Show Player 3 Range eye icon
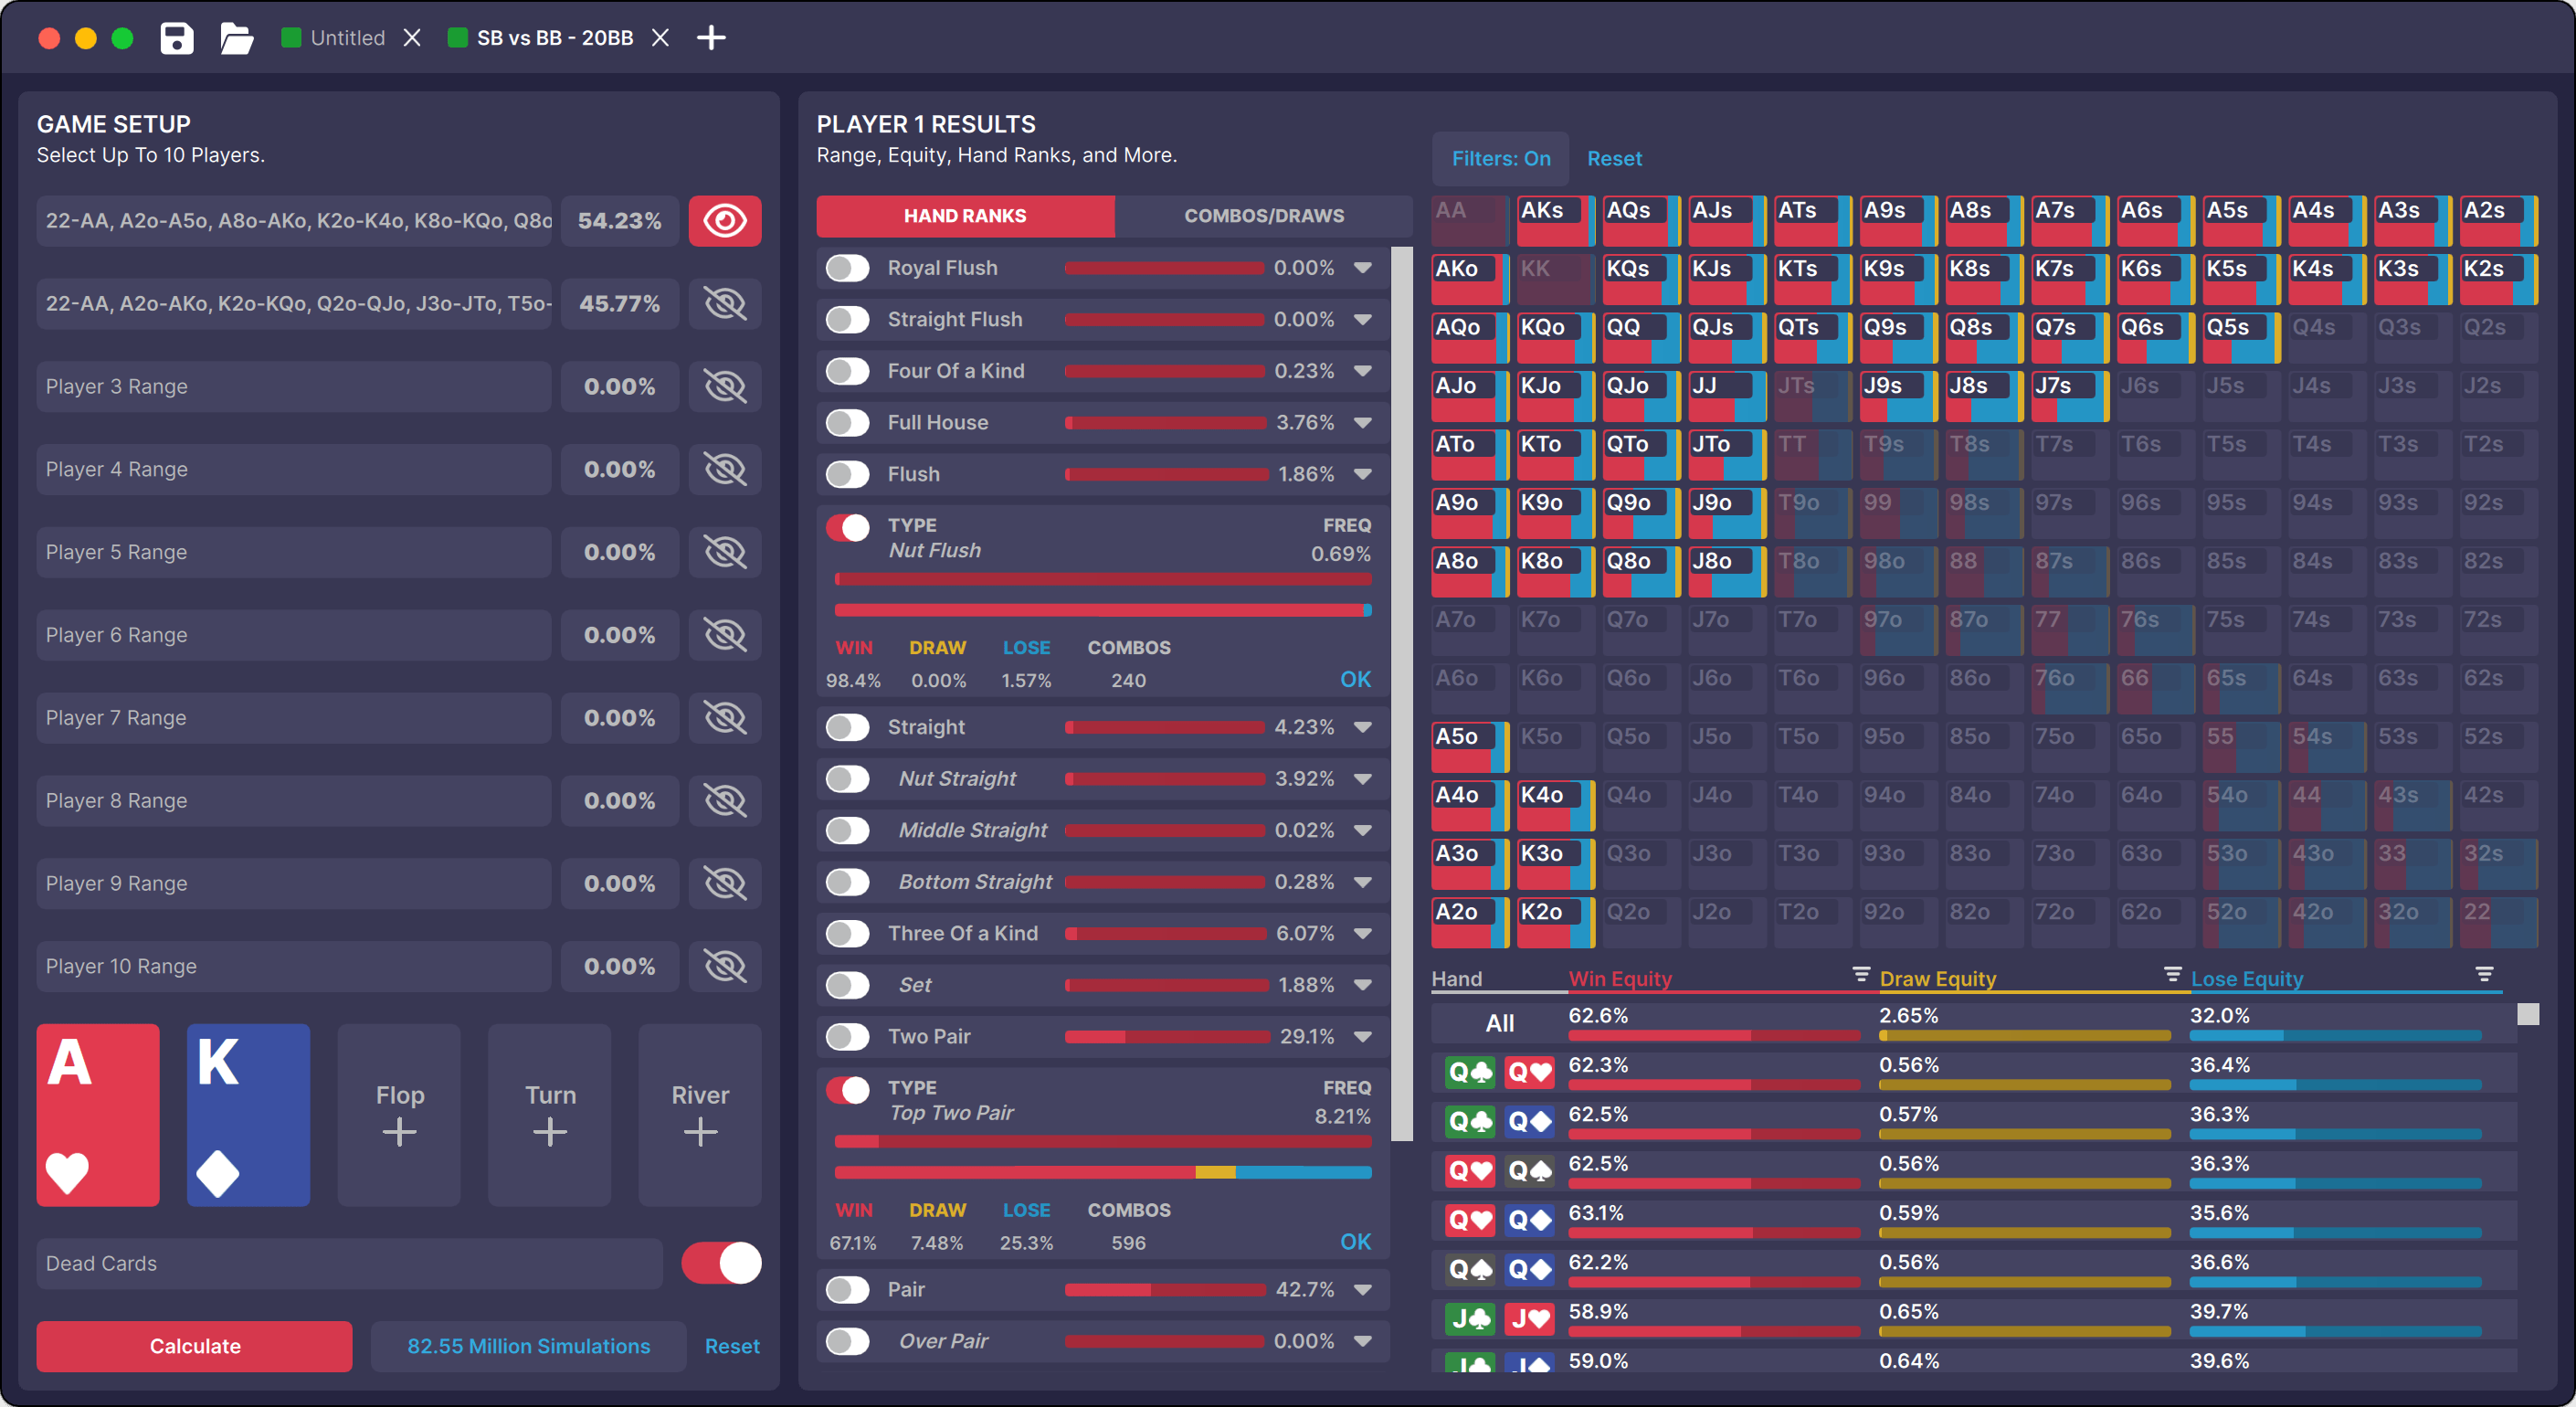This screenshot has height=1407, width=2576. [x=725, y=386]
